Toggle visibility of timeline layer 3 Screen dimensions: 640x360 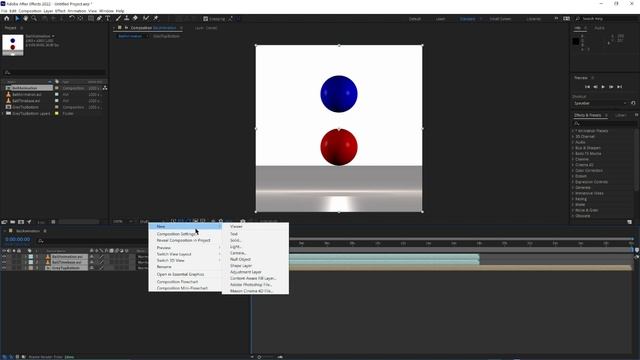click(x=4, y=268)
